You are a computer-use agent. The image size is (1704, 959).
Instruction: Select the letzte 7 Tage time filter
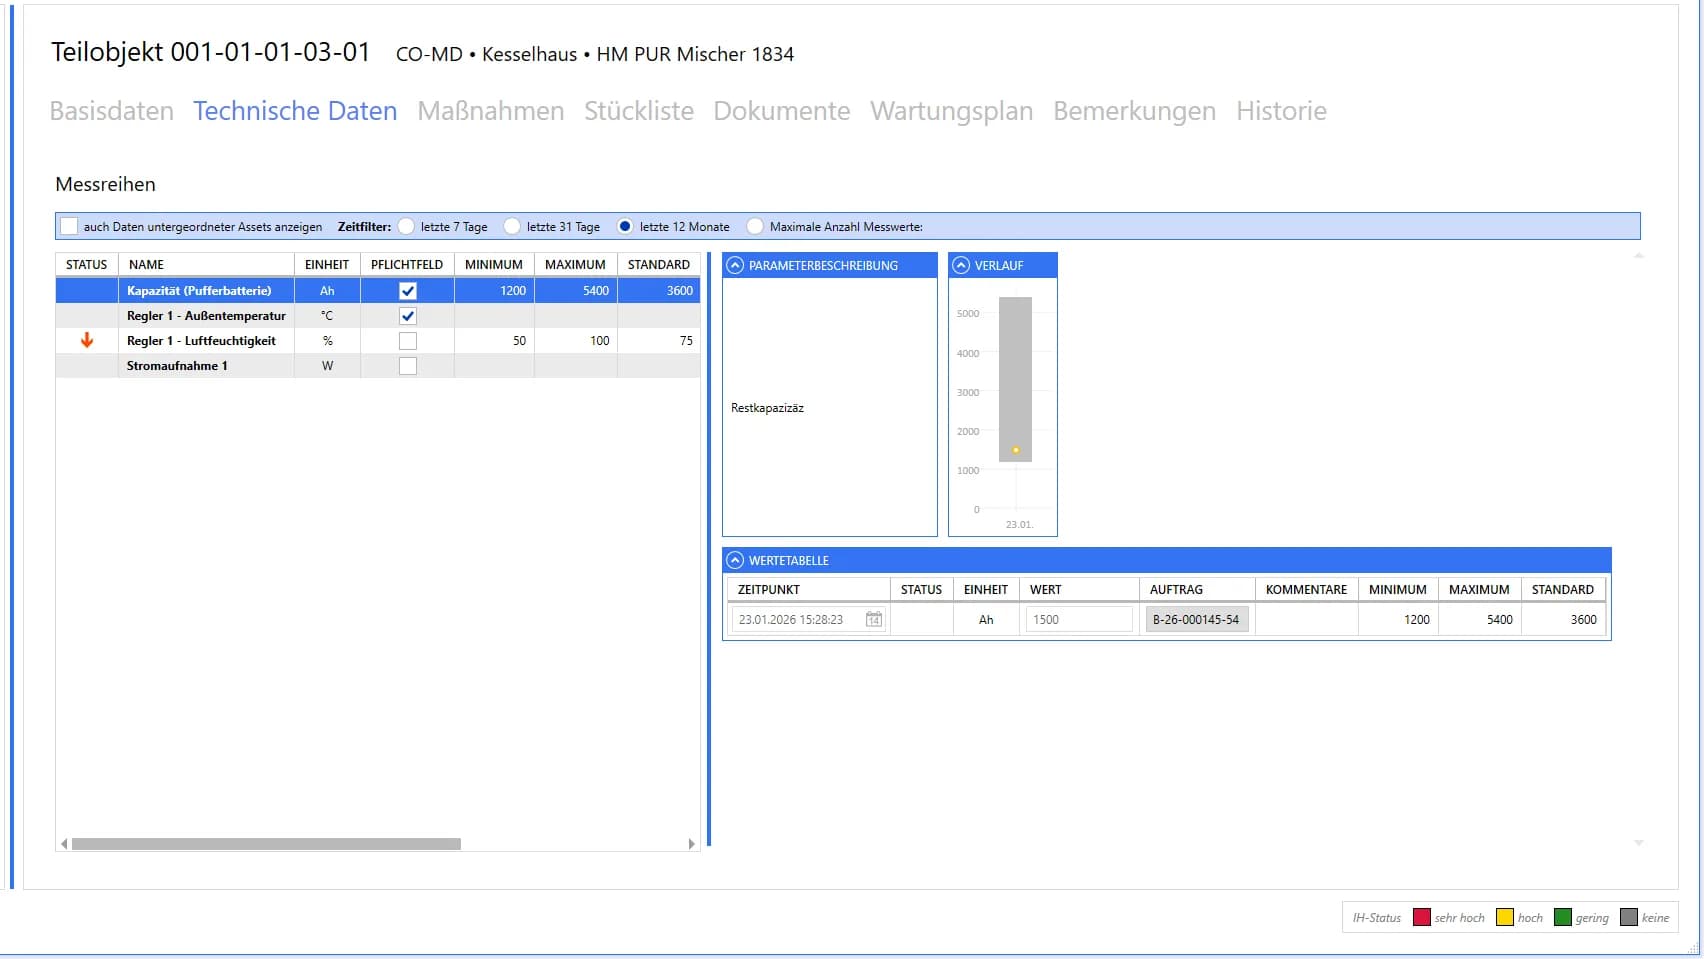[x=407, y=226]
